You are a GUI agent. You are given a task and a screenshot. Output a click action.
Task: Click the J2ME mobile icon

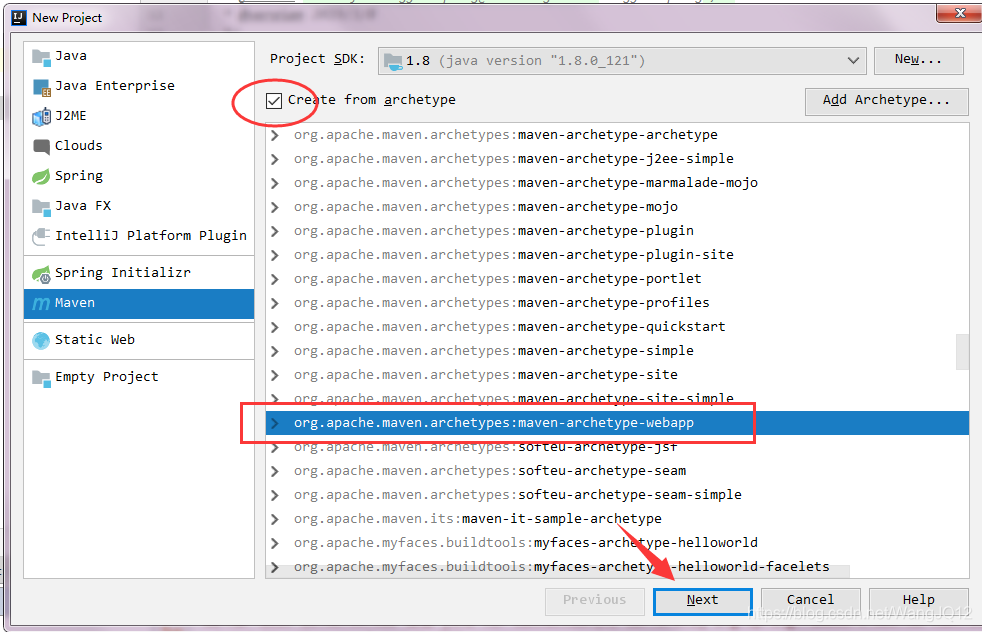pyautogui.click(x=41, y=117)
